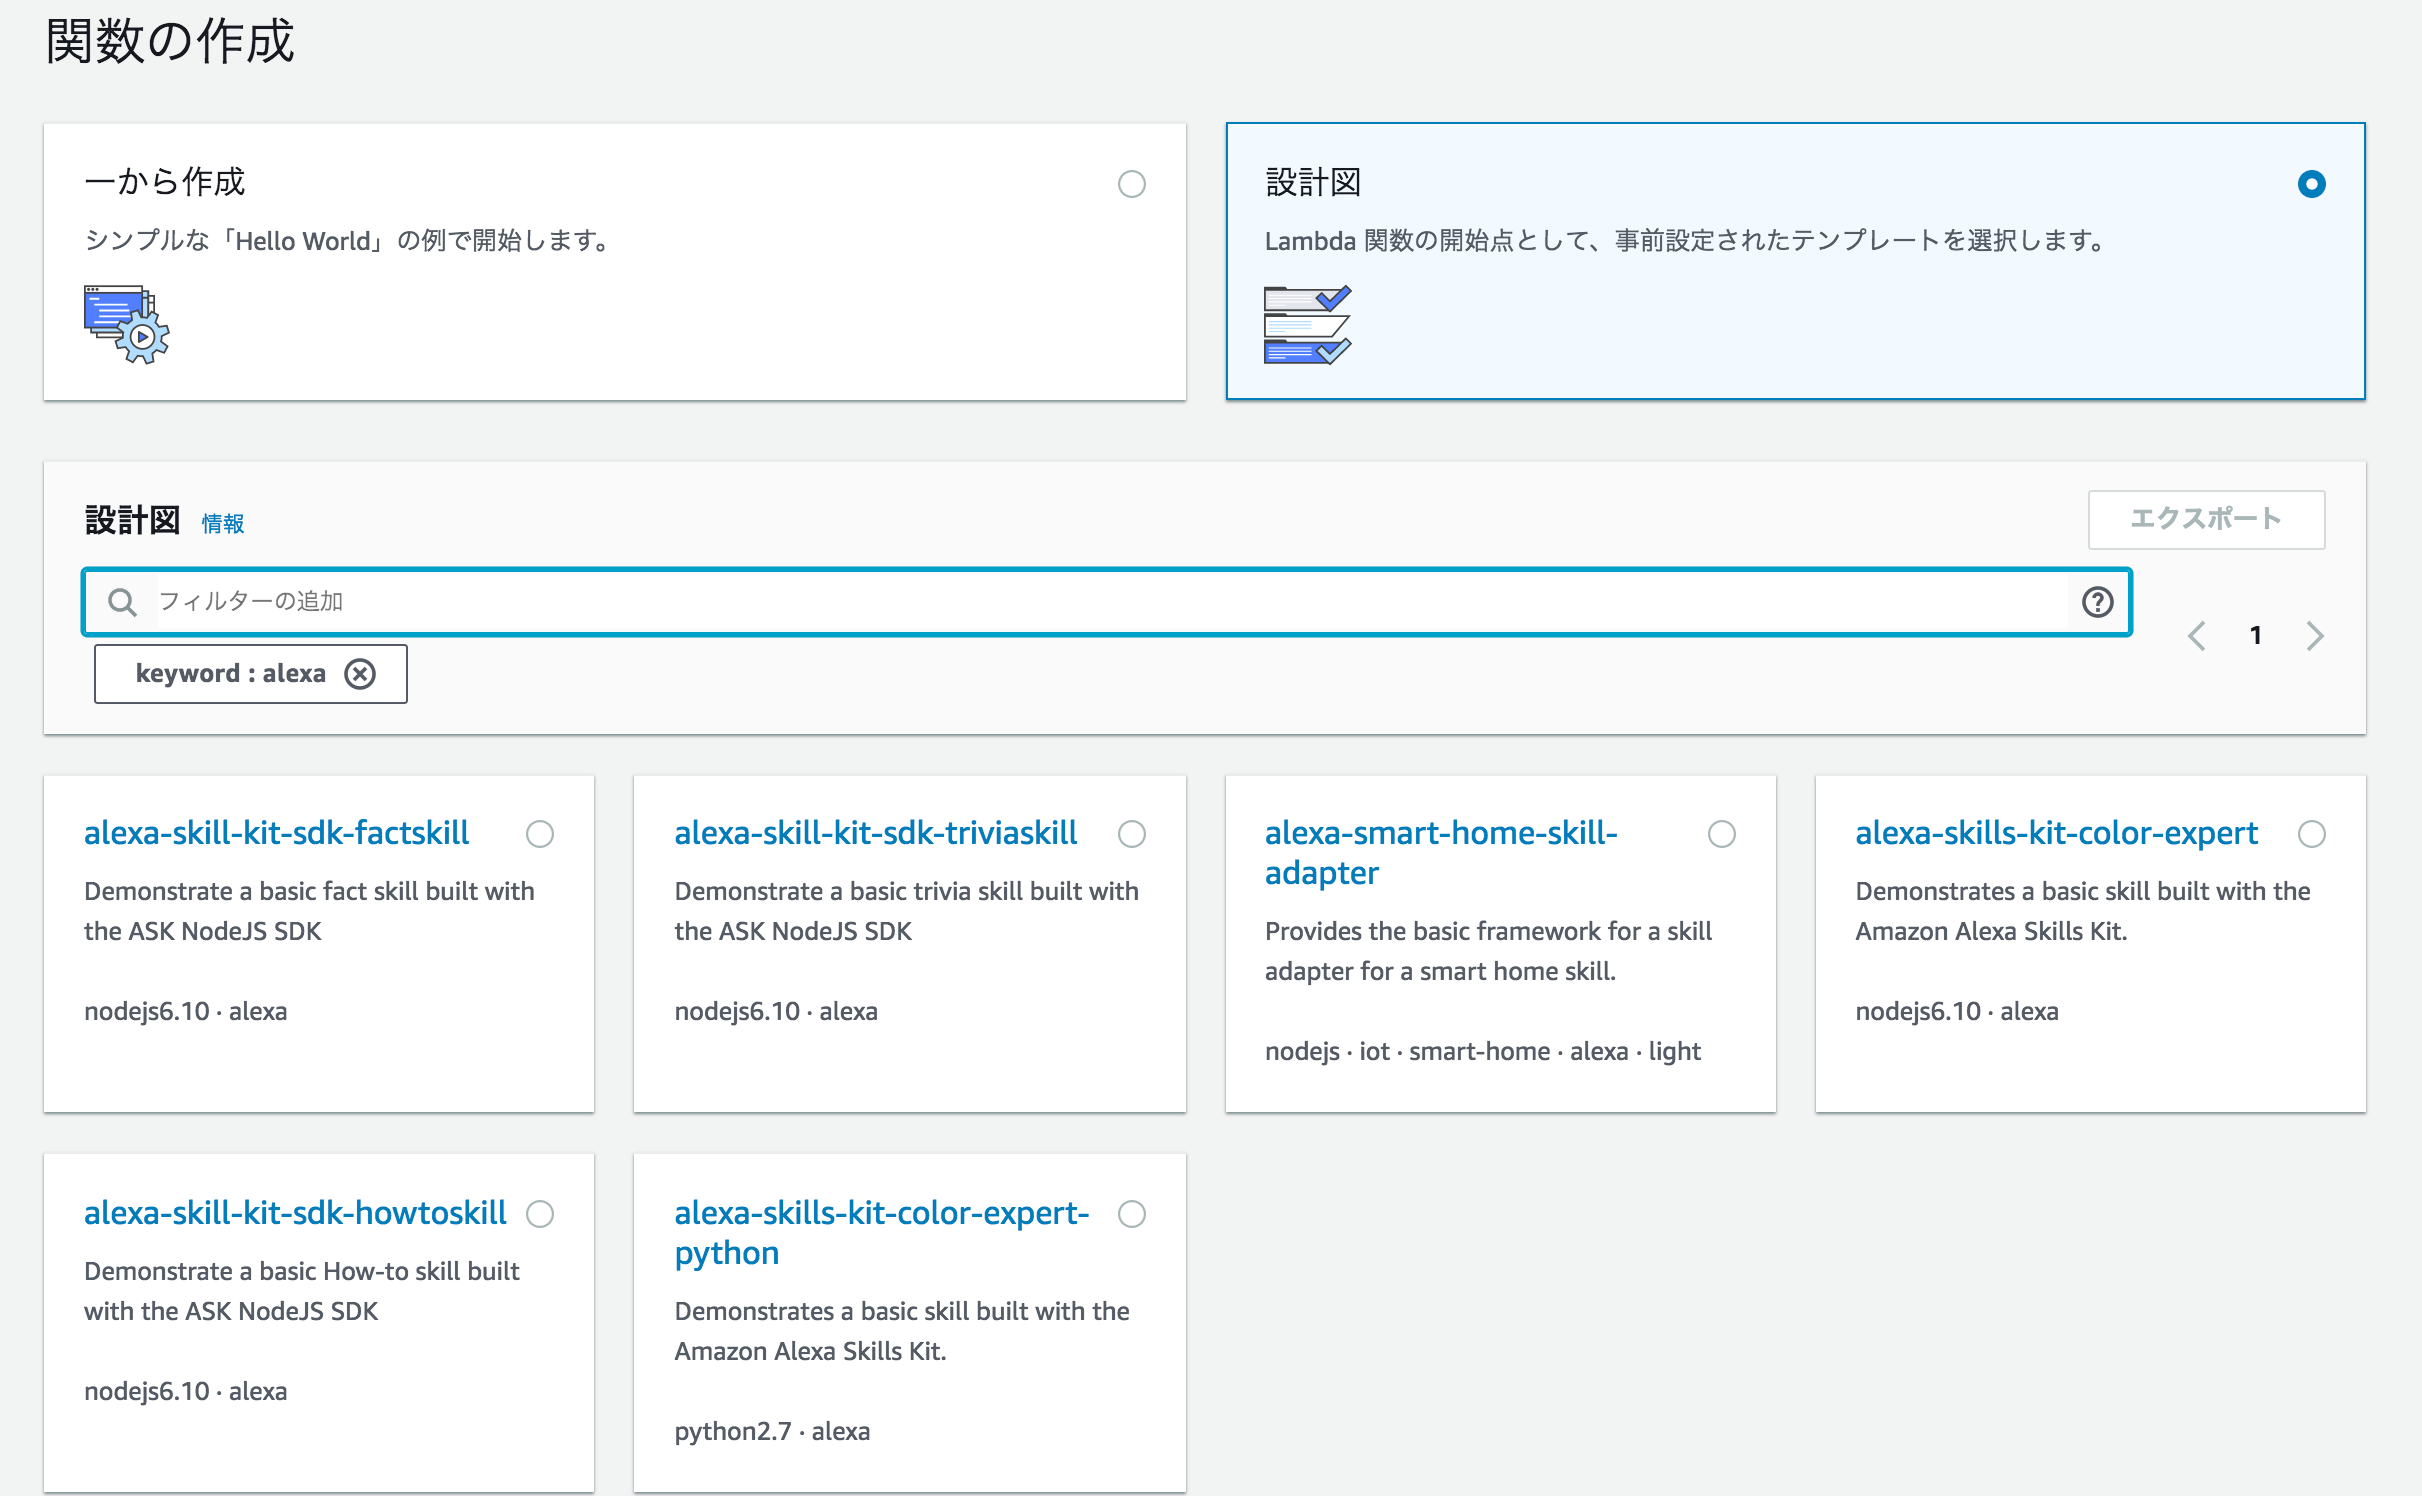The height and width of the screenshot is (1496, 2422).
Task: Go to next page of blueprints
Action: click(2315, 636)
